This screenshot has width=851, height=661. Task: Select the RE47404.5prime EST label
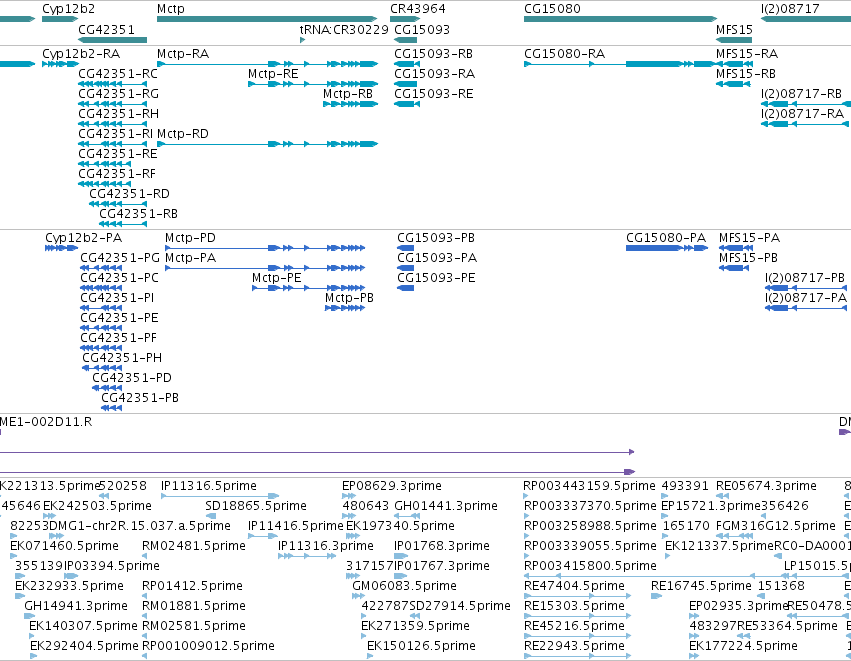pyautogui.click(x=574, y=586)
